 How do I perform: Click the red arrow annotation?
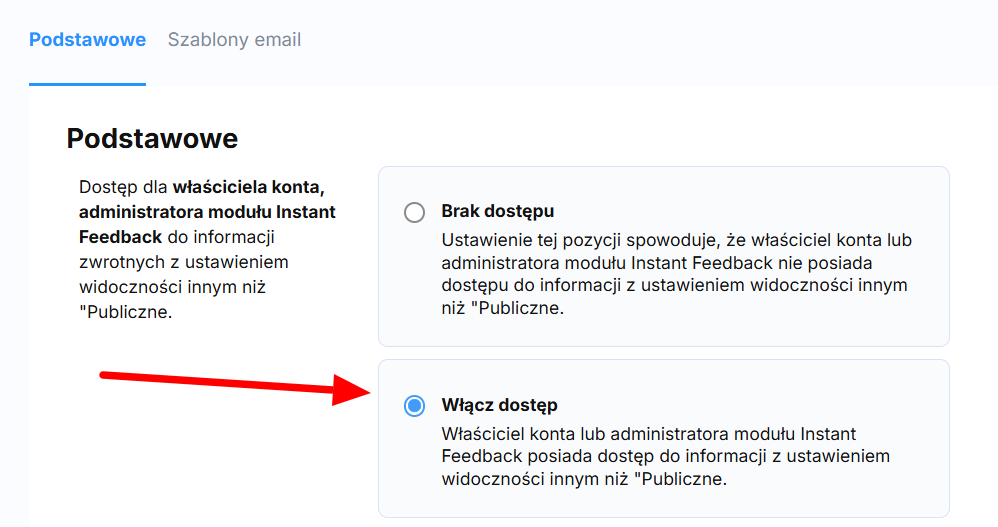click(220, 383)
